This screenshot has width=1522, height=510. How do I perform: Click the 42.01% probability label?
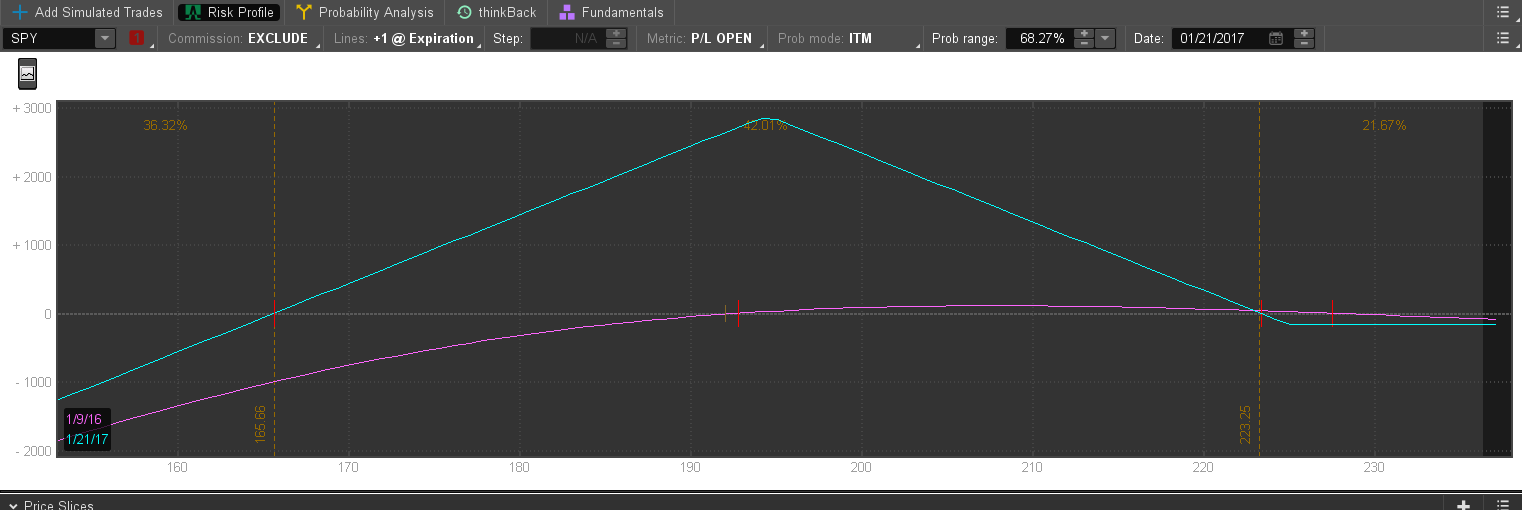[x=765, y=126]
